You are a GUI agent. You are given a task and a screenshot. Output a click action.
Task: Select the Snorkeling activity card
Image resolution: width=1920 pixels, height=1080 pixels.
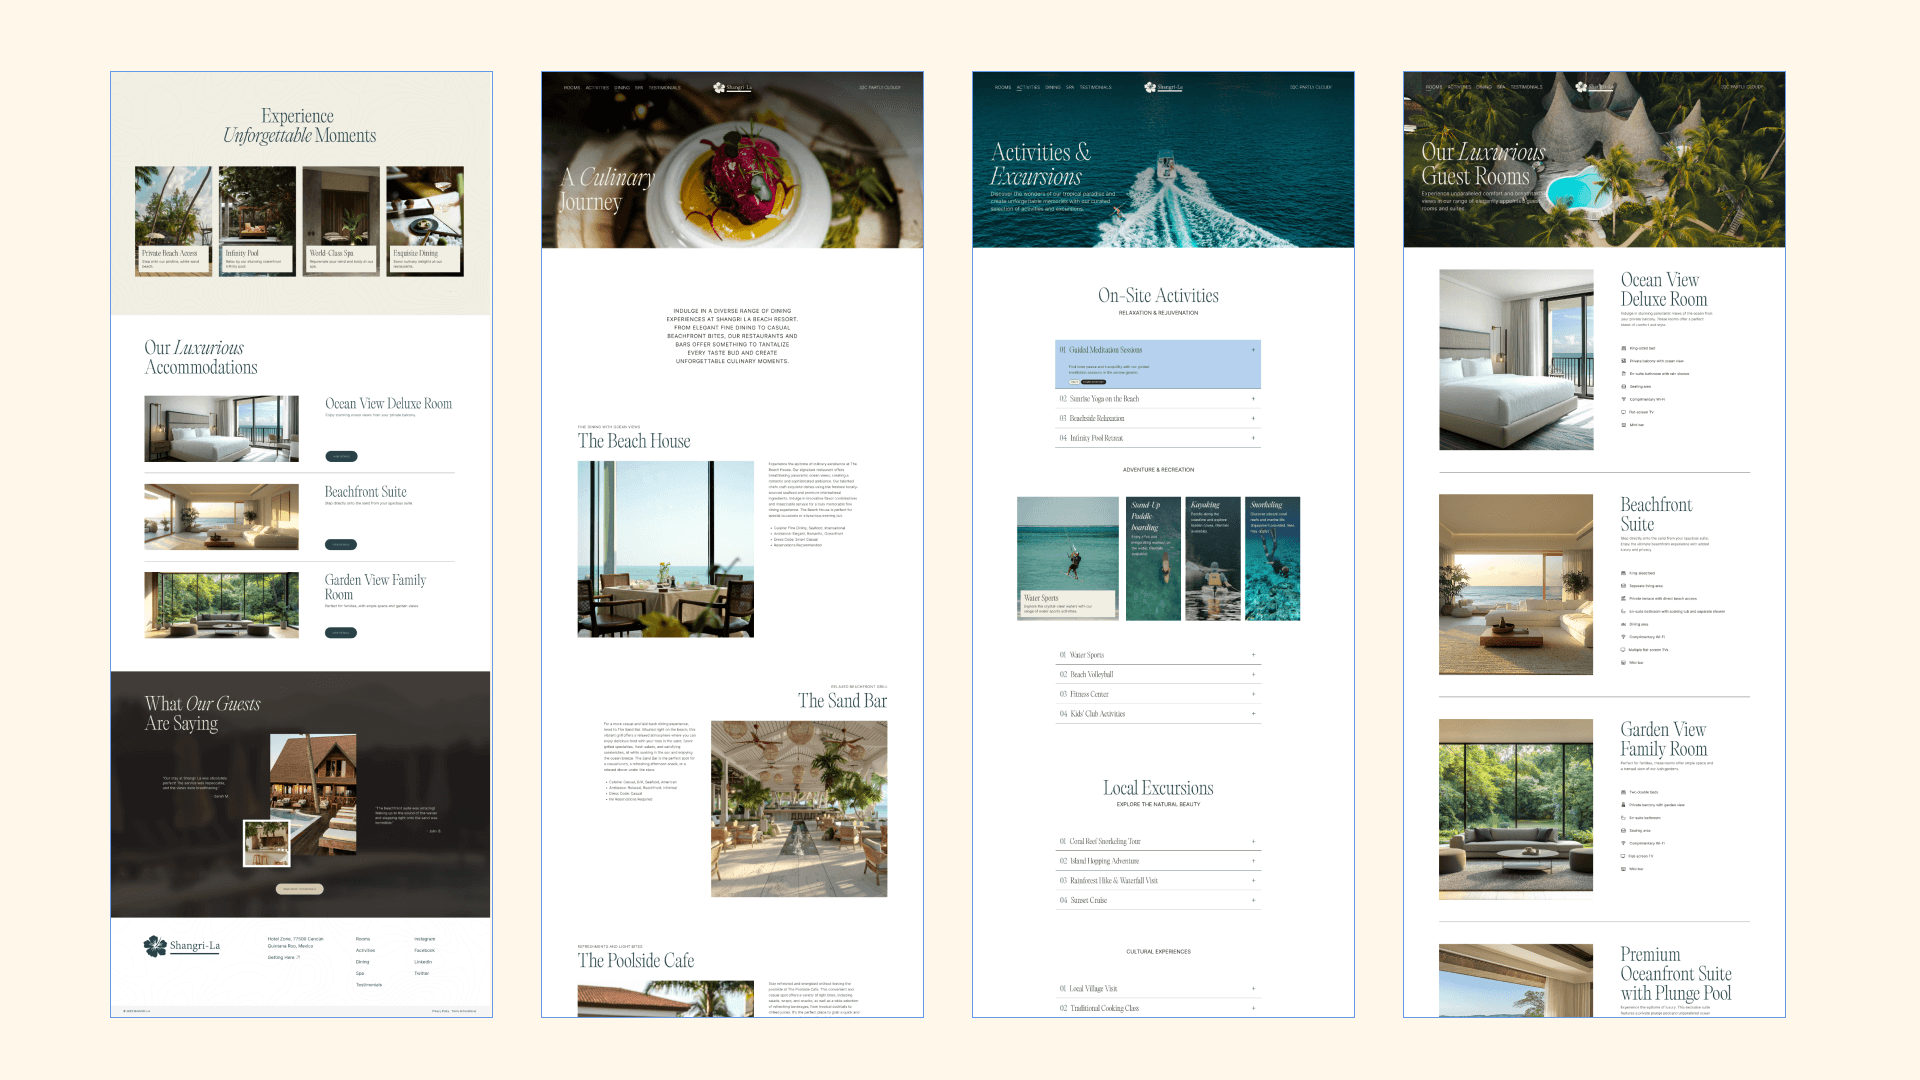pyautogui.click(x=1273, y=559)
